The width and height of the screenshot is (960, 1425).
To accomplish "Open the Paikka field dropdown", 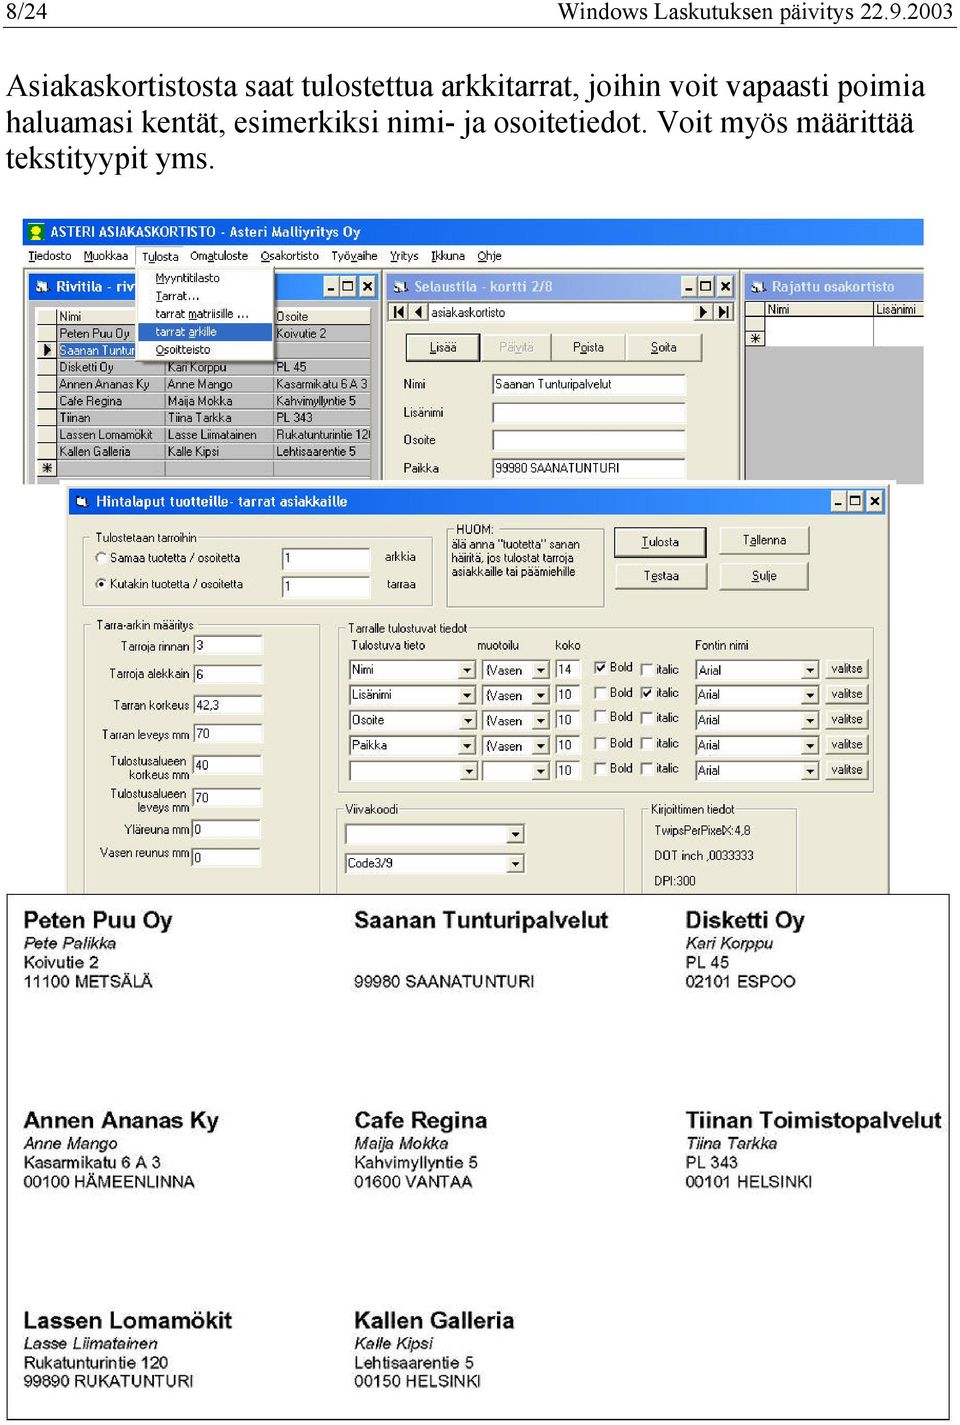I will coord(467,745).
